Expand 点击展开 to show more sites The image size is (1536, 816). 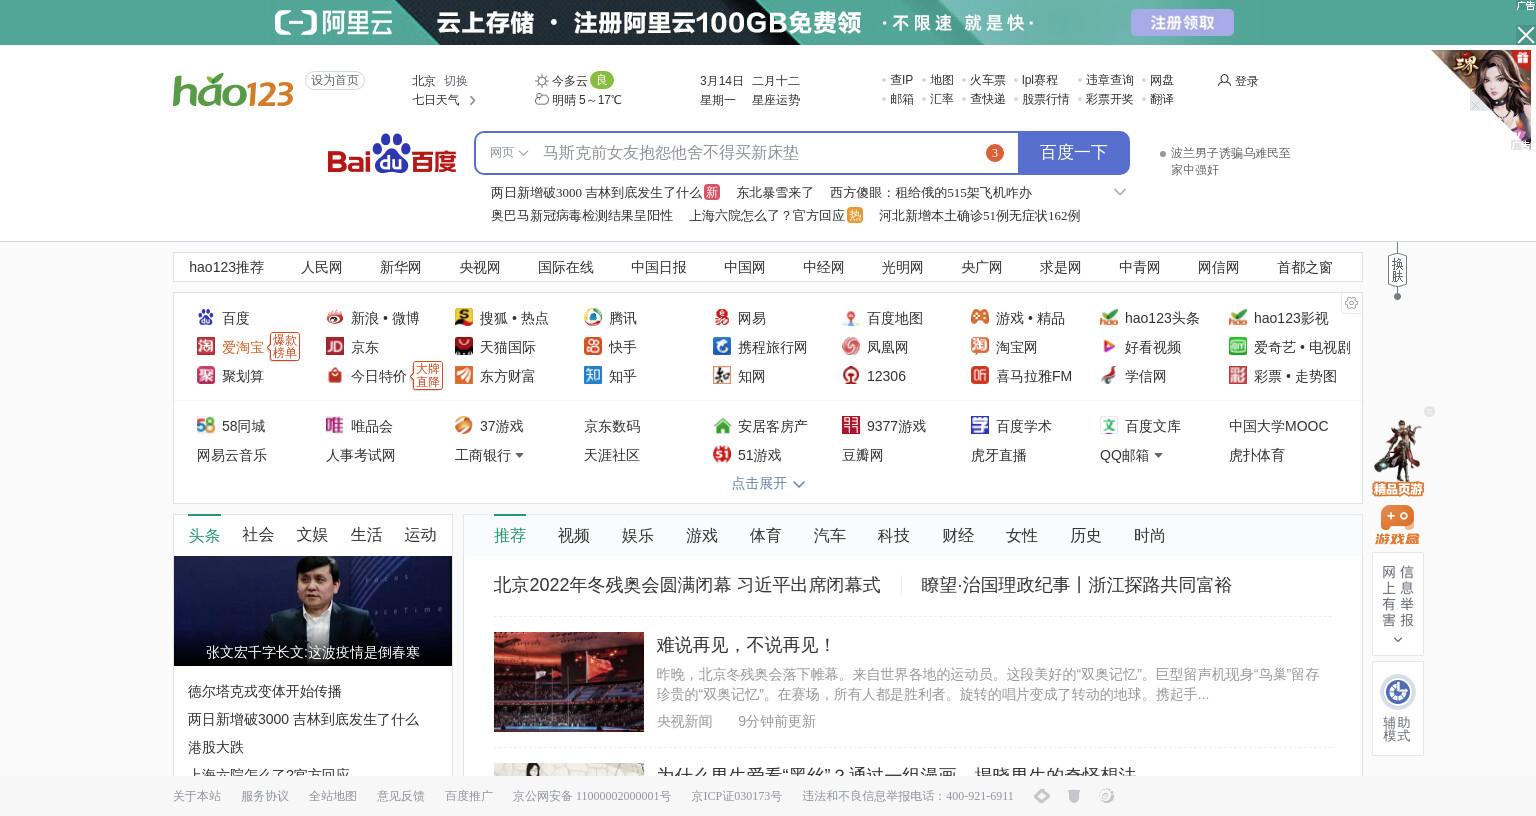click(x=768, y=483)
